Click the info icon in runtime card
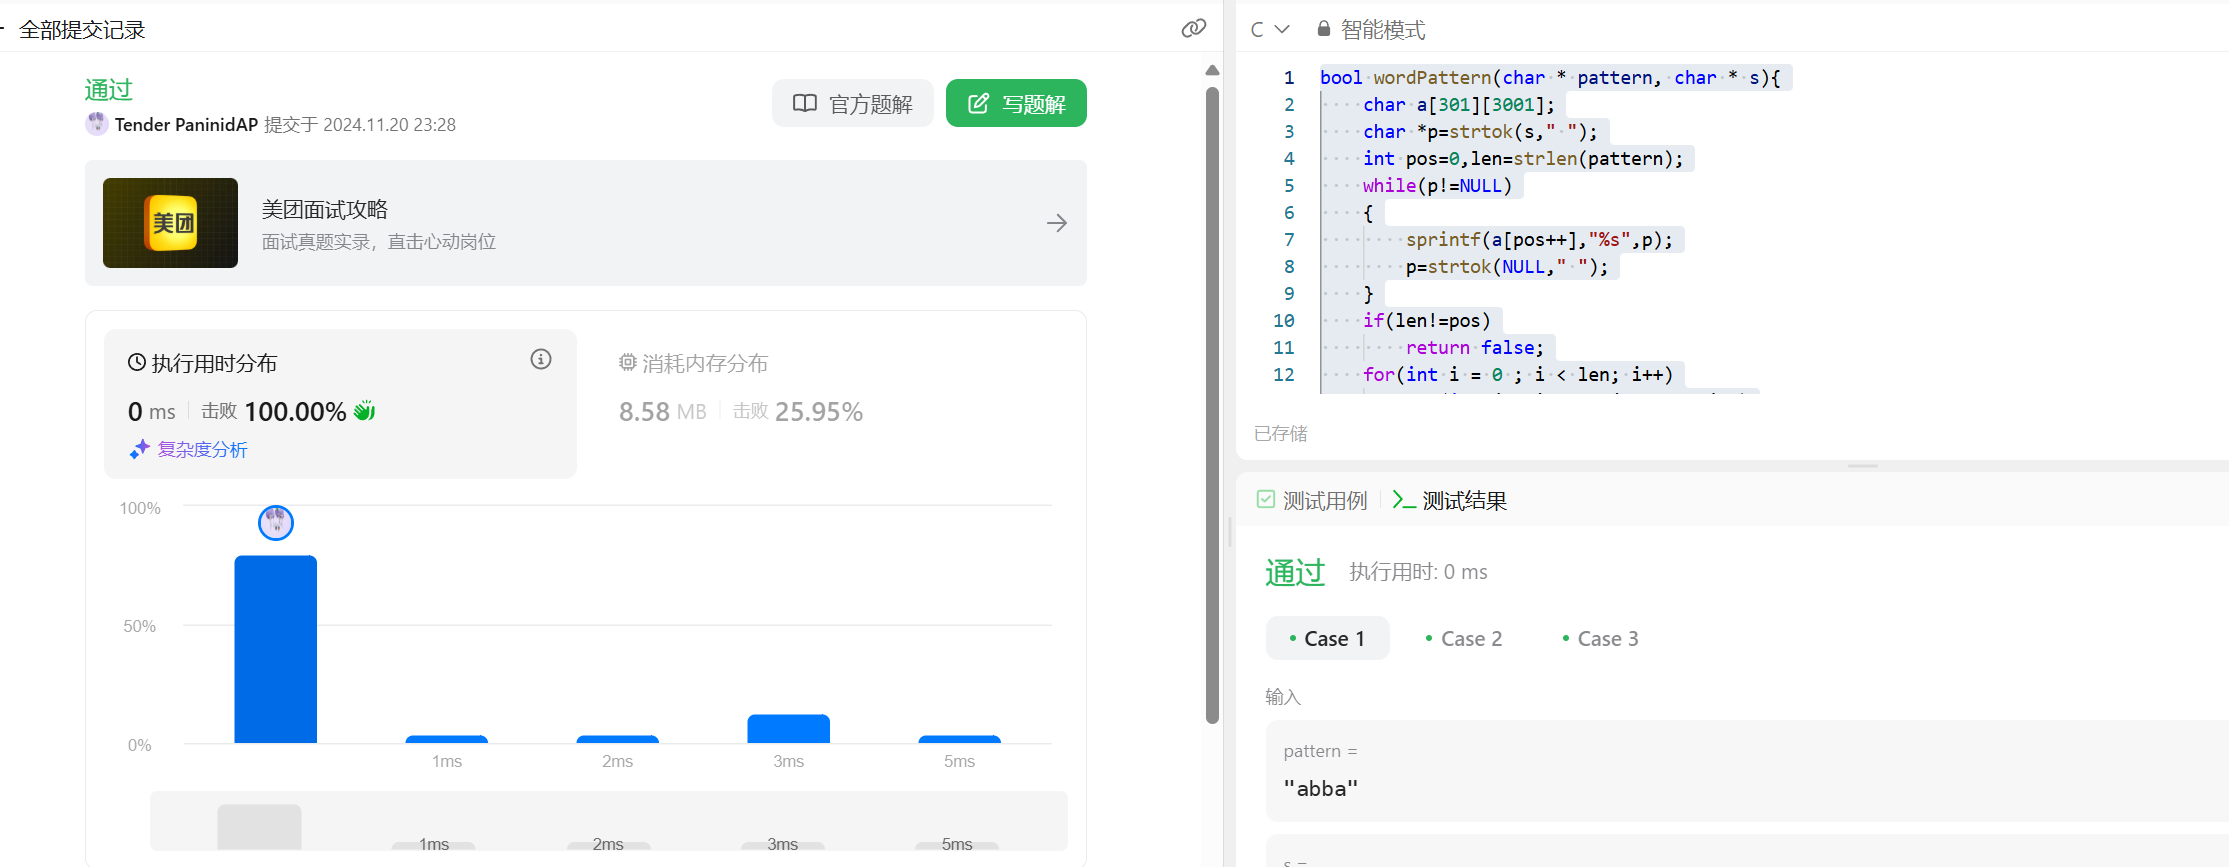Viewport: 2229px width, 867px height. pos(541,359)
